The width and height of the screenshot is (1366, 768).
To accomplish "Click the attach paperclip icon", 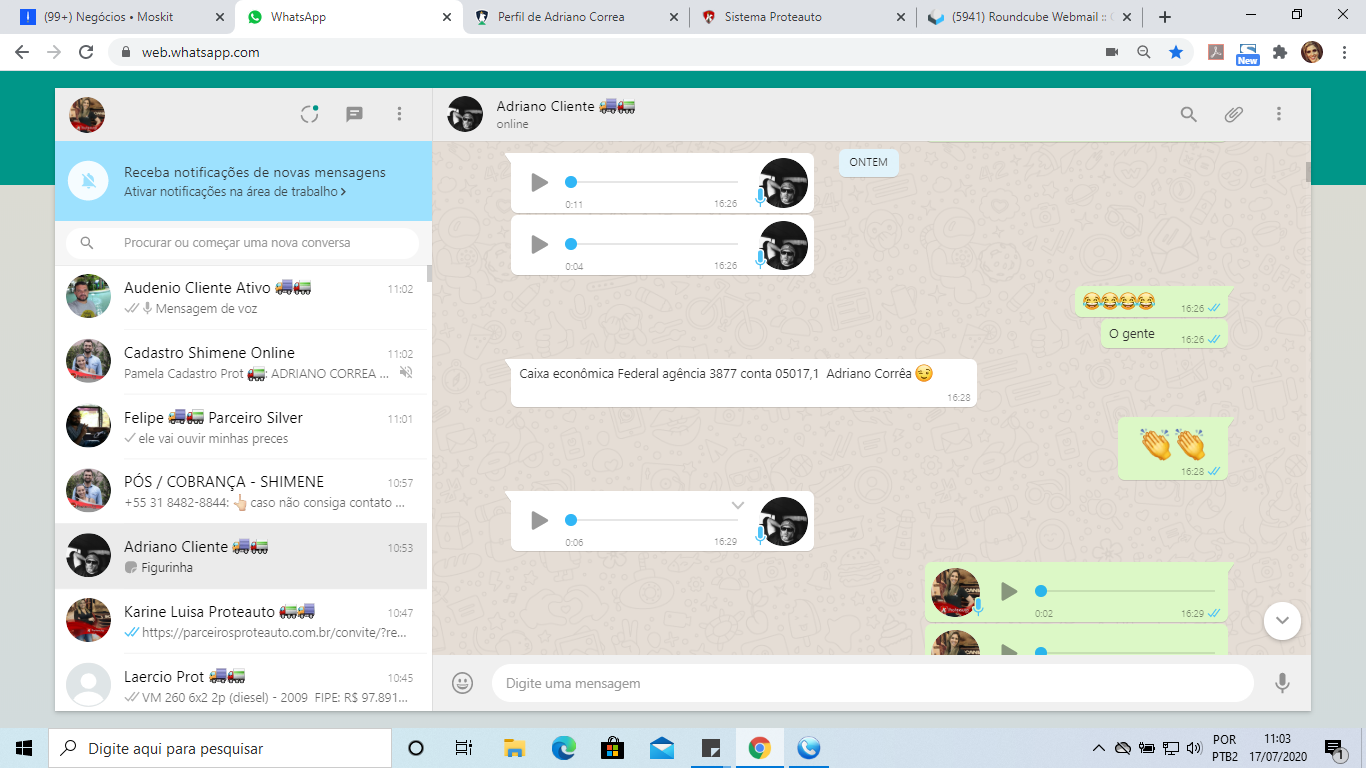I will [1233, 114].
